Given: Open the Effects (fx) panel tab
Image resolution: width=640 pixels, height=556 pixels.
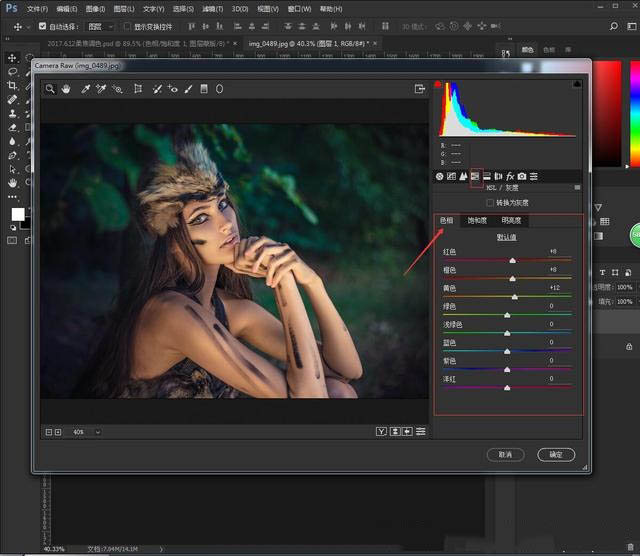Looking at the screenshot, I should pos(510,176).
